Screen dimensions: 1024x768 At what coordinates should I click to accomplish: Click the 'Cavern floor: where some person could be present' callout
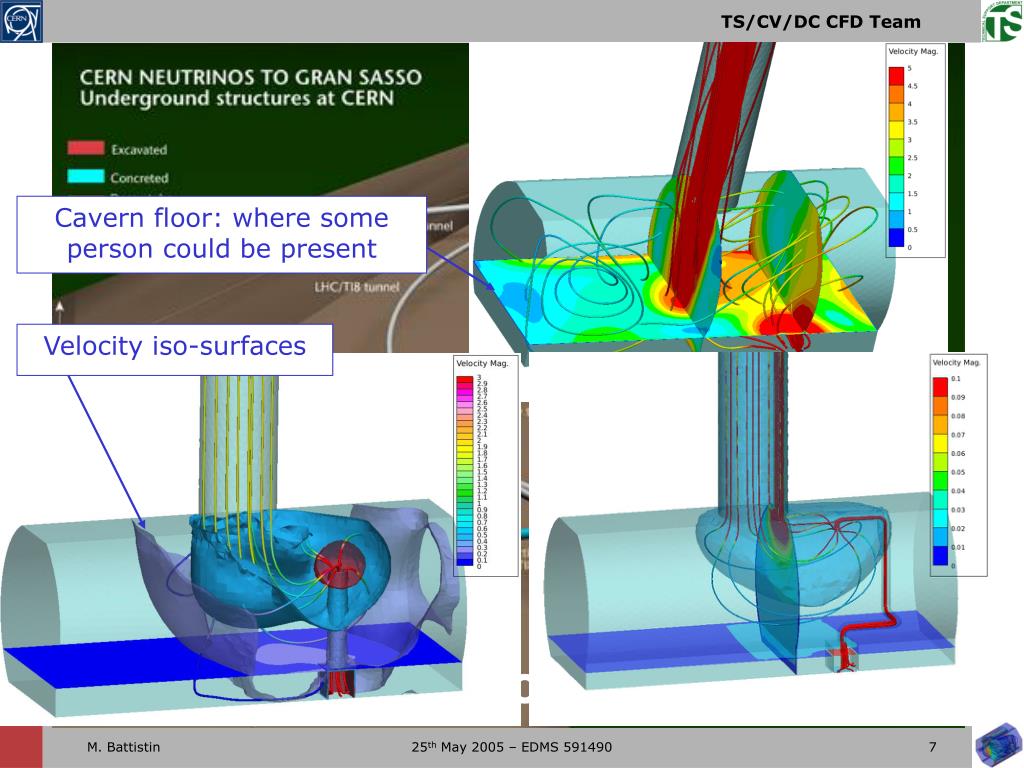pyautogui.click(x=221, y=234)
